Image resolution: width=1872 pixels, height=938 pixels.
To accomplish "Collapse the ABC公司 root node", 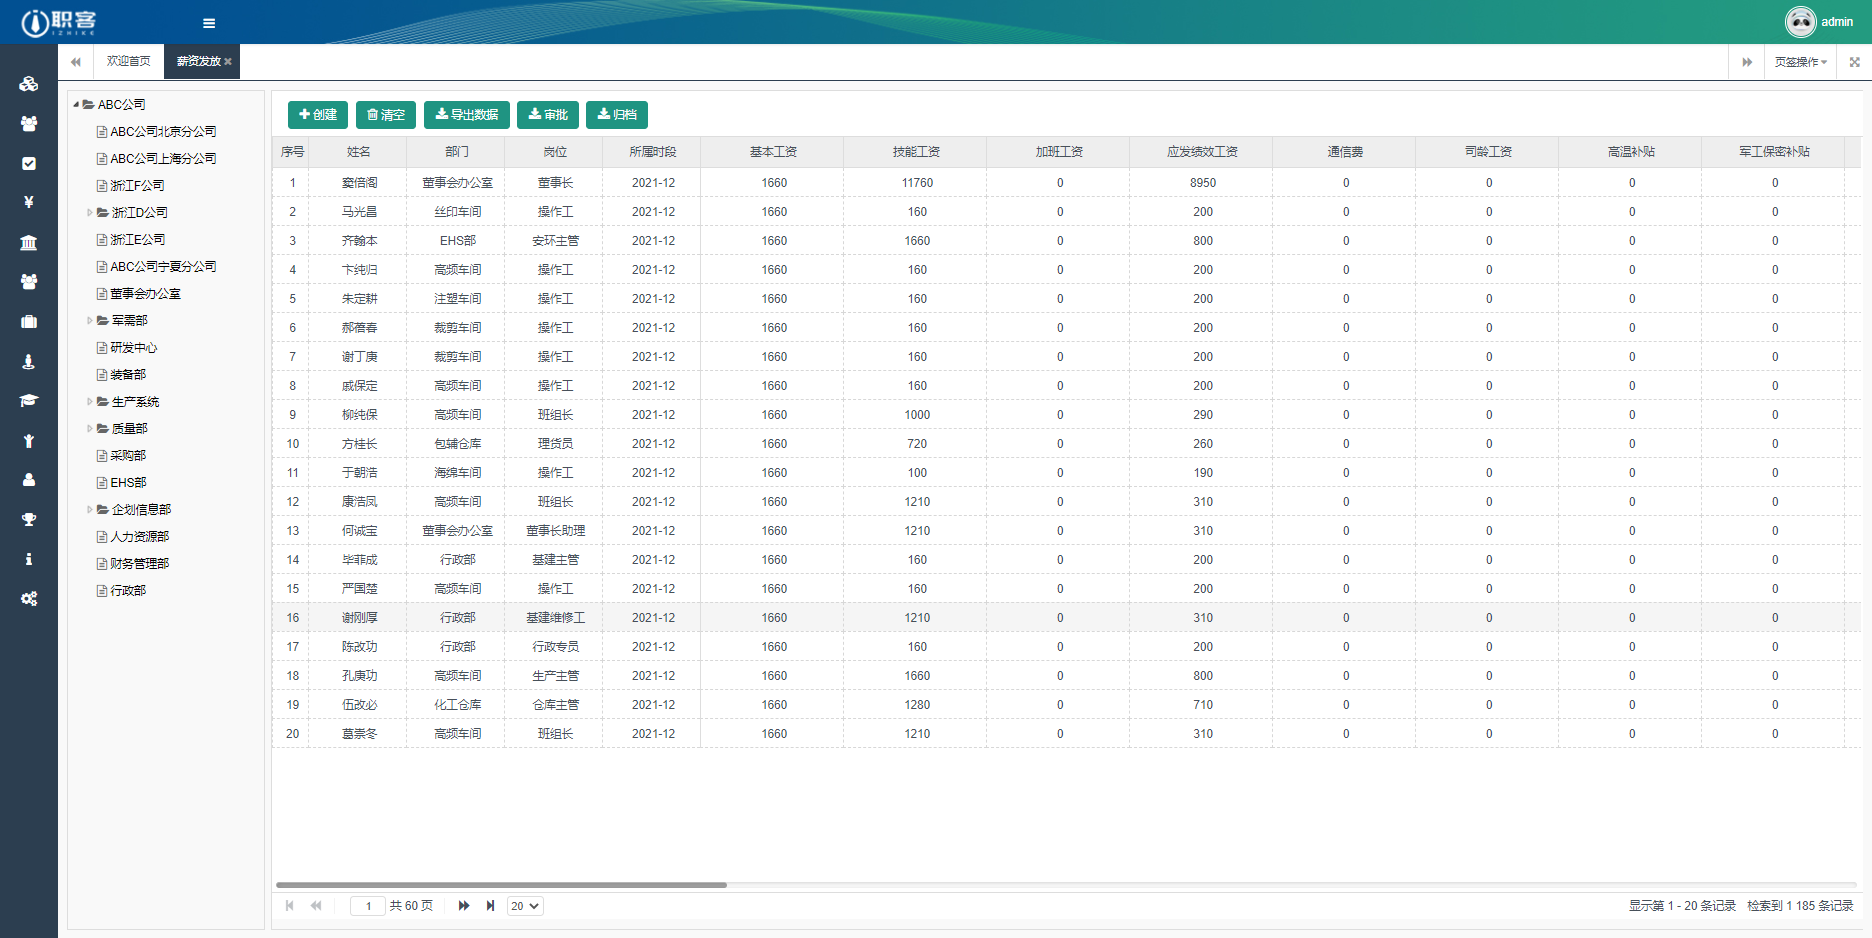I will (x=76, y=105).
